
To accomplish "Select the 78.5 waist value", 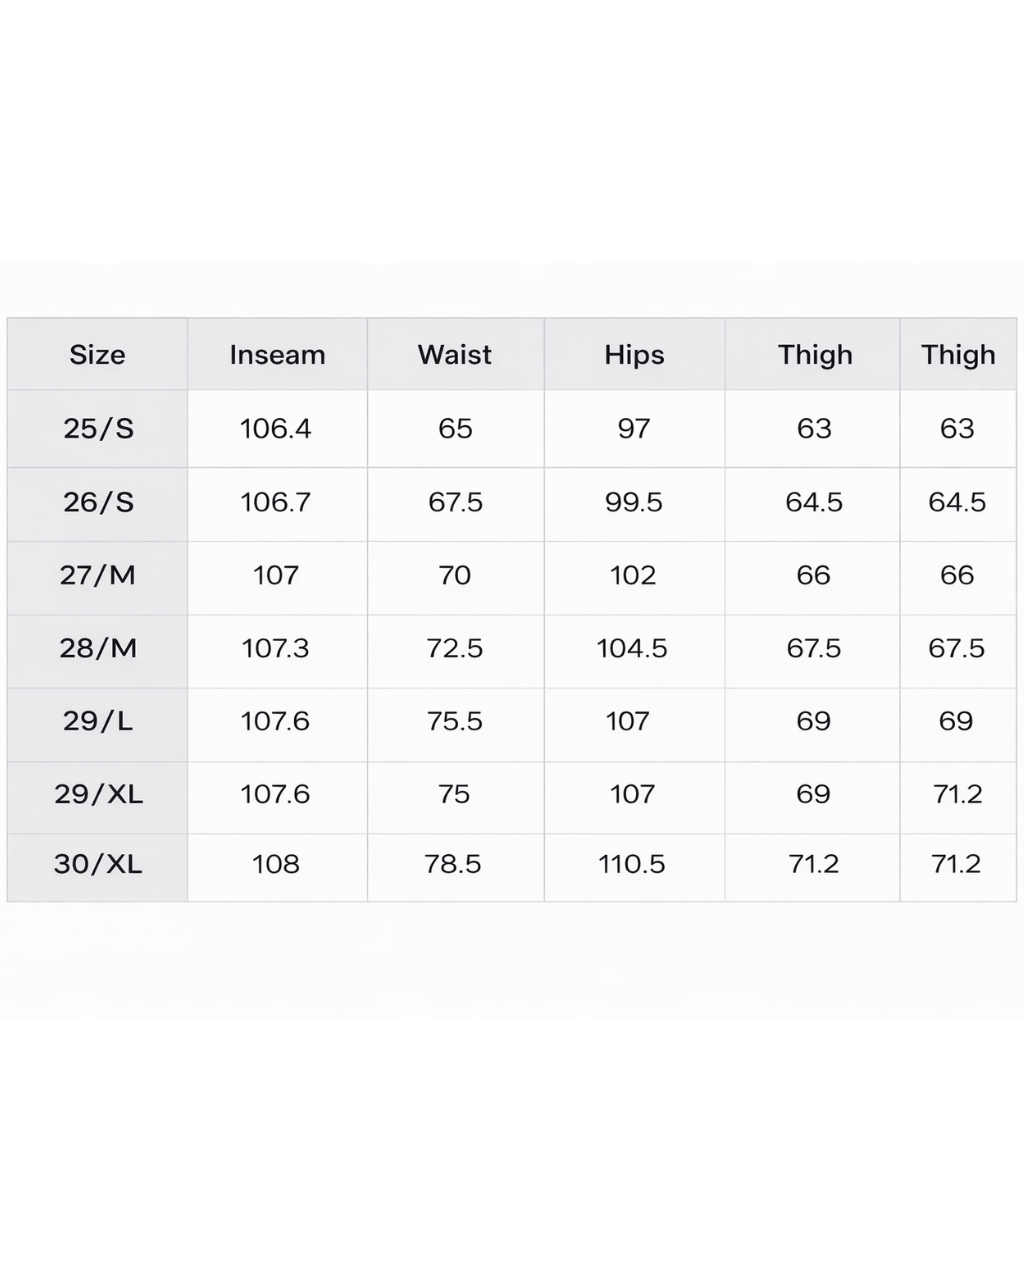I will pyautogui.click(x=453, y=864).
